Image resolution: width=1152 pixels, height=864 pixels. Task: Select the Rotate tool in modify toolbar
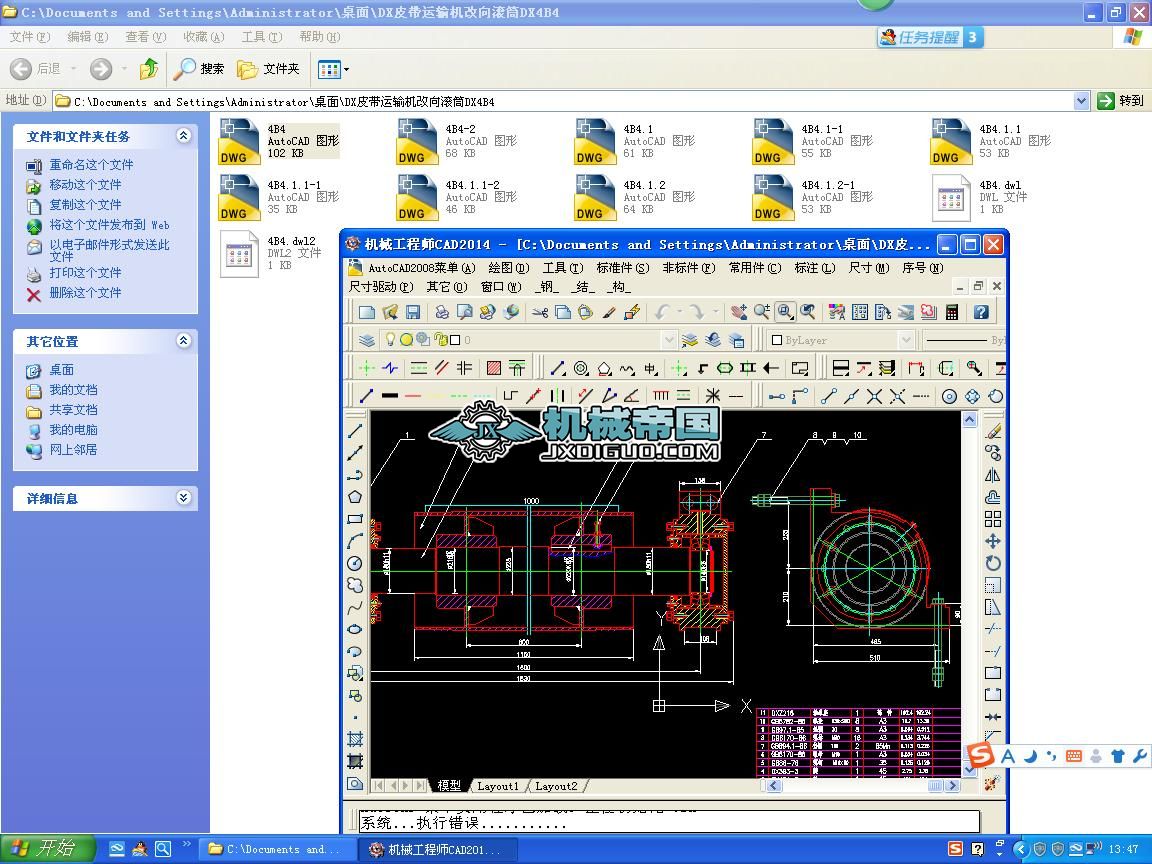coord(993,563)
